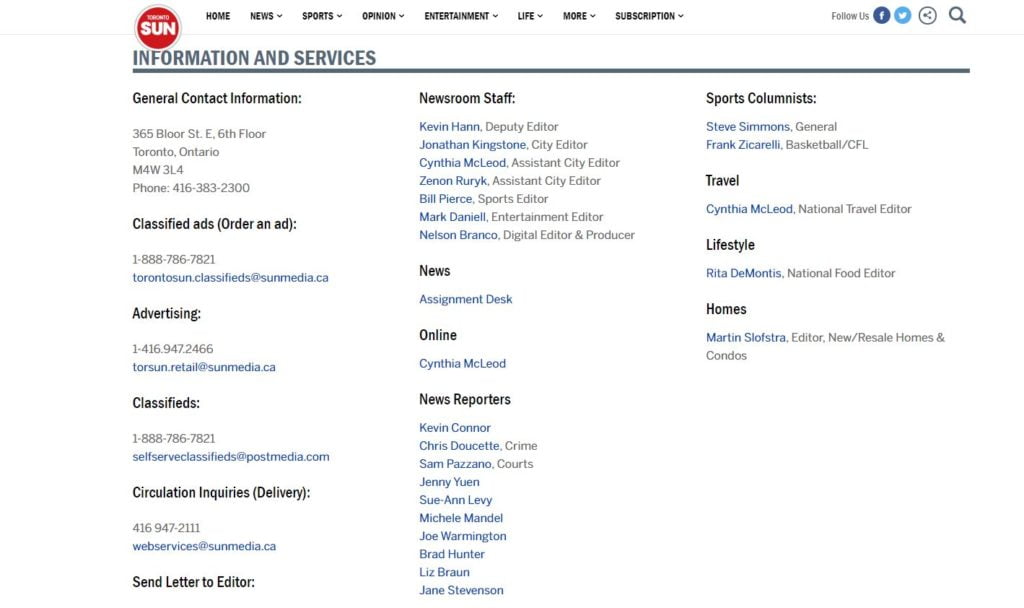Open Steve Simmons' columnist link
Screen dimensions: 1024x608
[x=748, y=127]
